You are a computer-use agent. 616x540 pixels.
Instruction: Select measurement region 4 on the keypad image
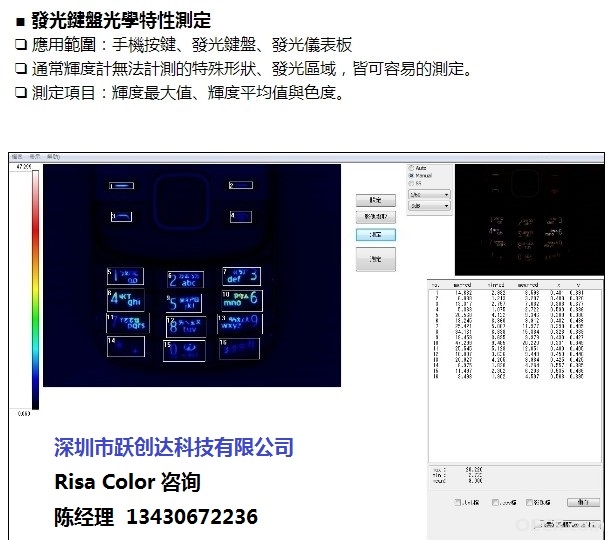241,217
